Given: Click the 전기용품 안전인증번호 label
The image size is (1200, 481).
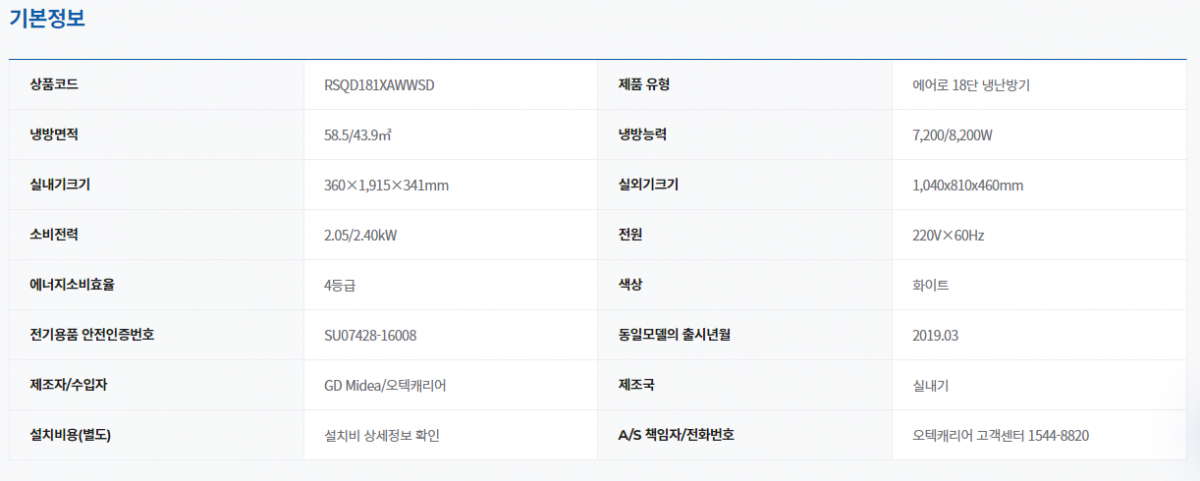Looking at the screenshot, I should tap(92, 335).
